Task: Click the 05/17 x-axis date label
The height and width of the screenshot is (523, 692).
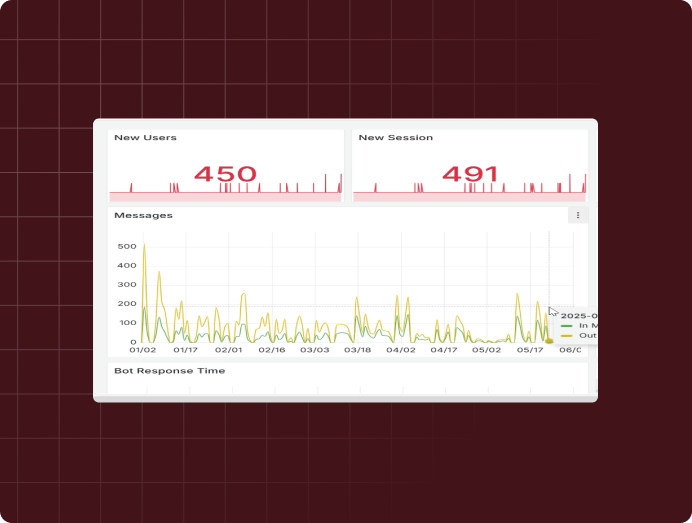Action: (529, 350)
